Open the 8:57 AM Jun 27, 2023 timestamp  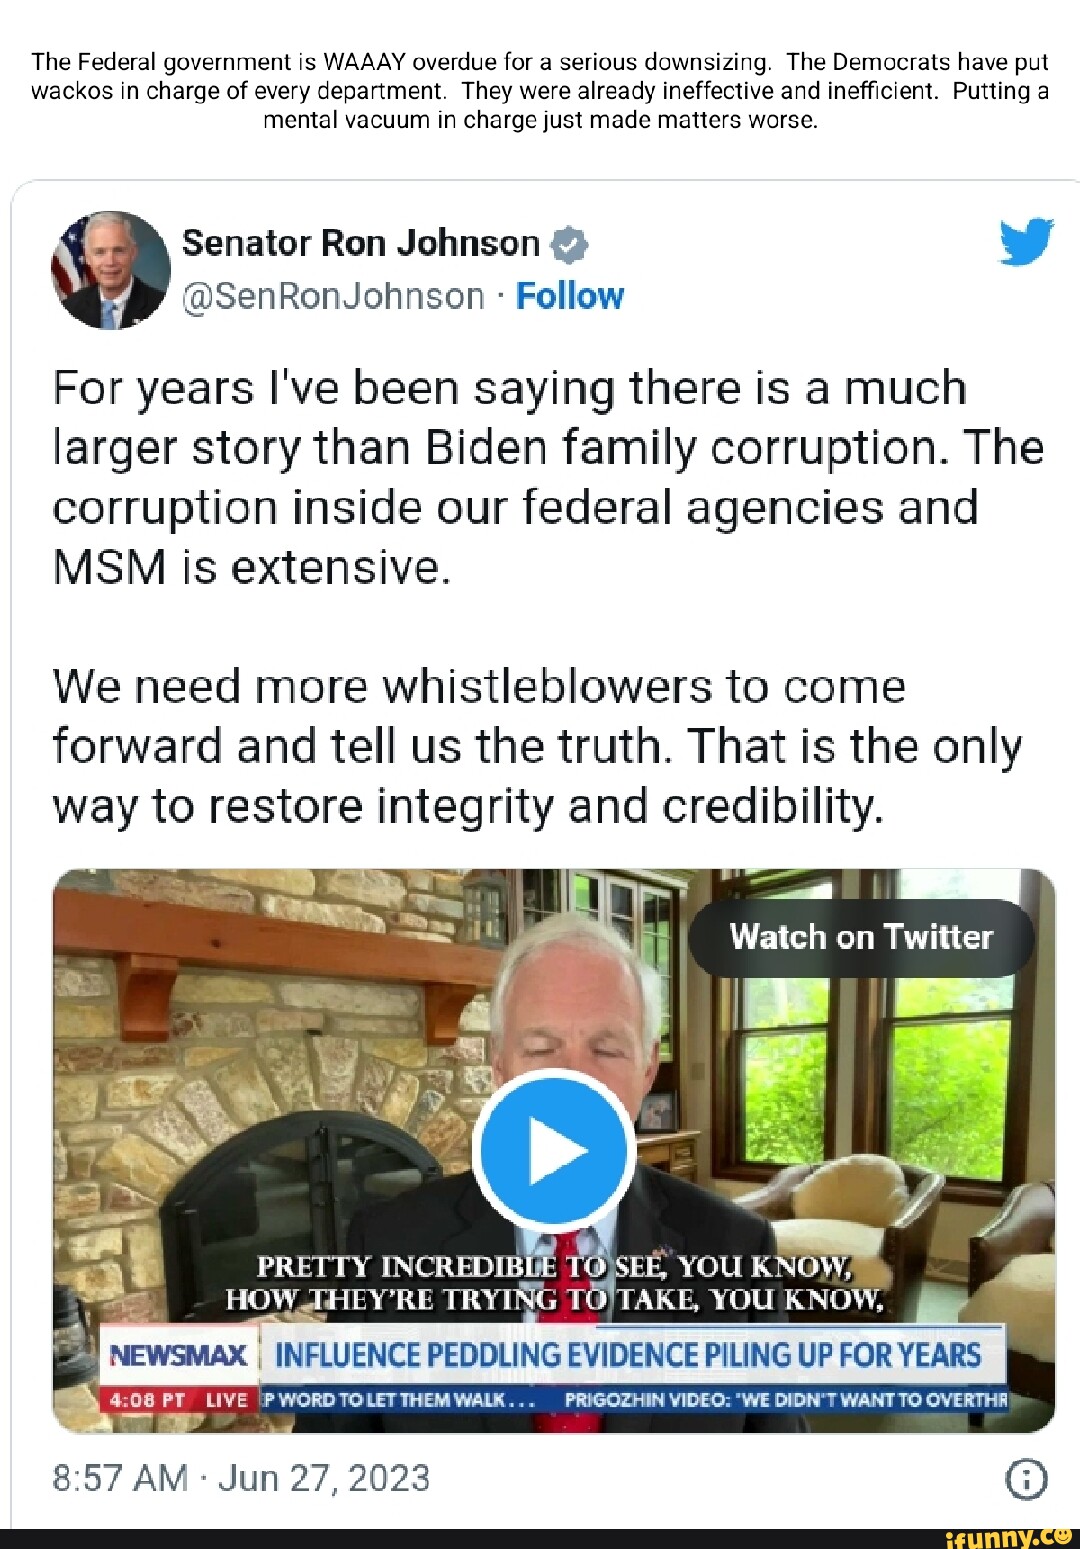[x=241, y=1478]
